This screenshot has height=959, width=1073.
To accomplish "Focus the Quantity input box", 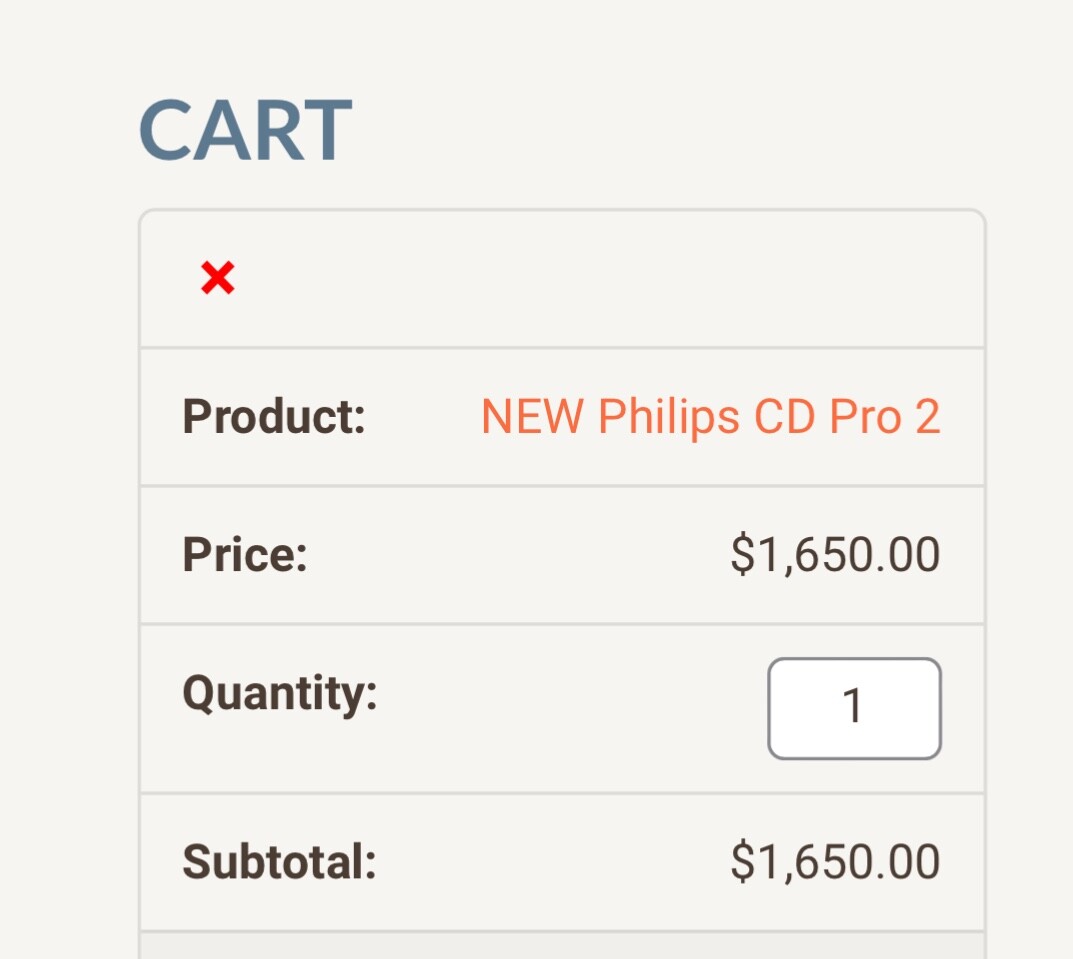I will pyautogui.click(x=854, y=708).
